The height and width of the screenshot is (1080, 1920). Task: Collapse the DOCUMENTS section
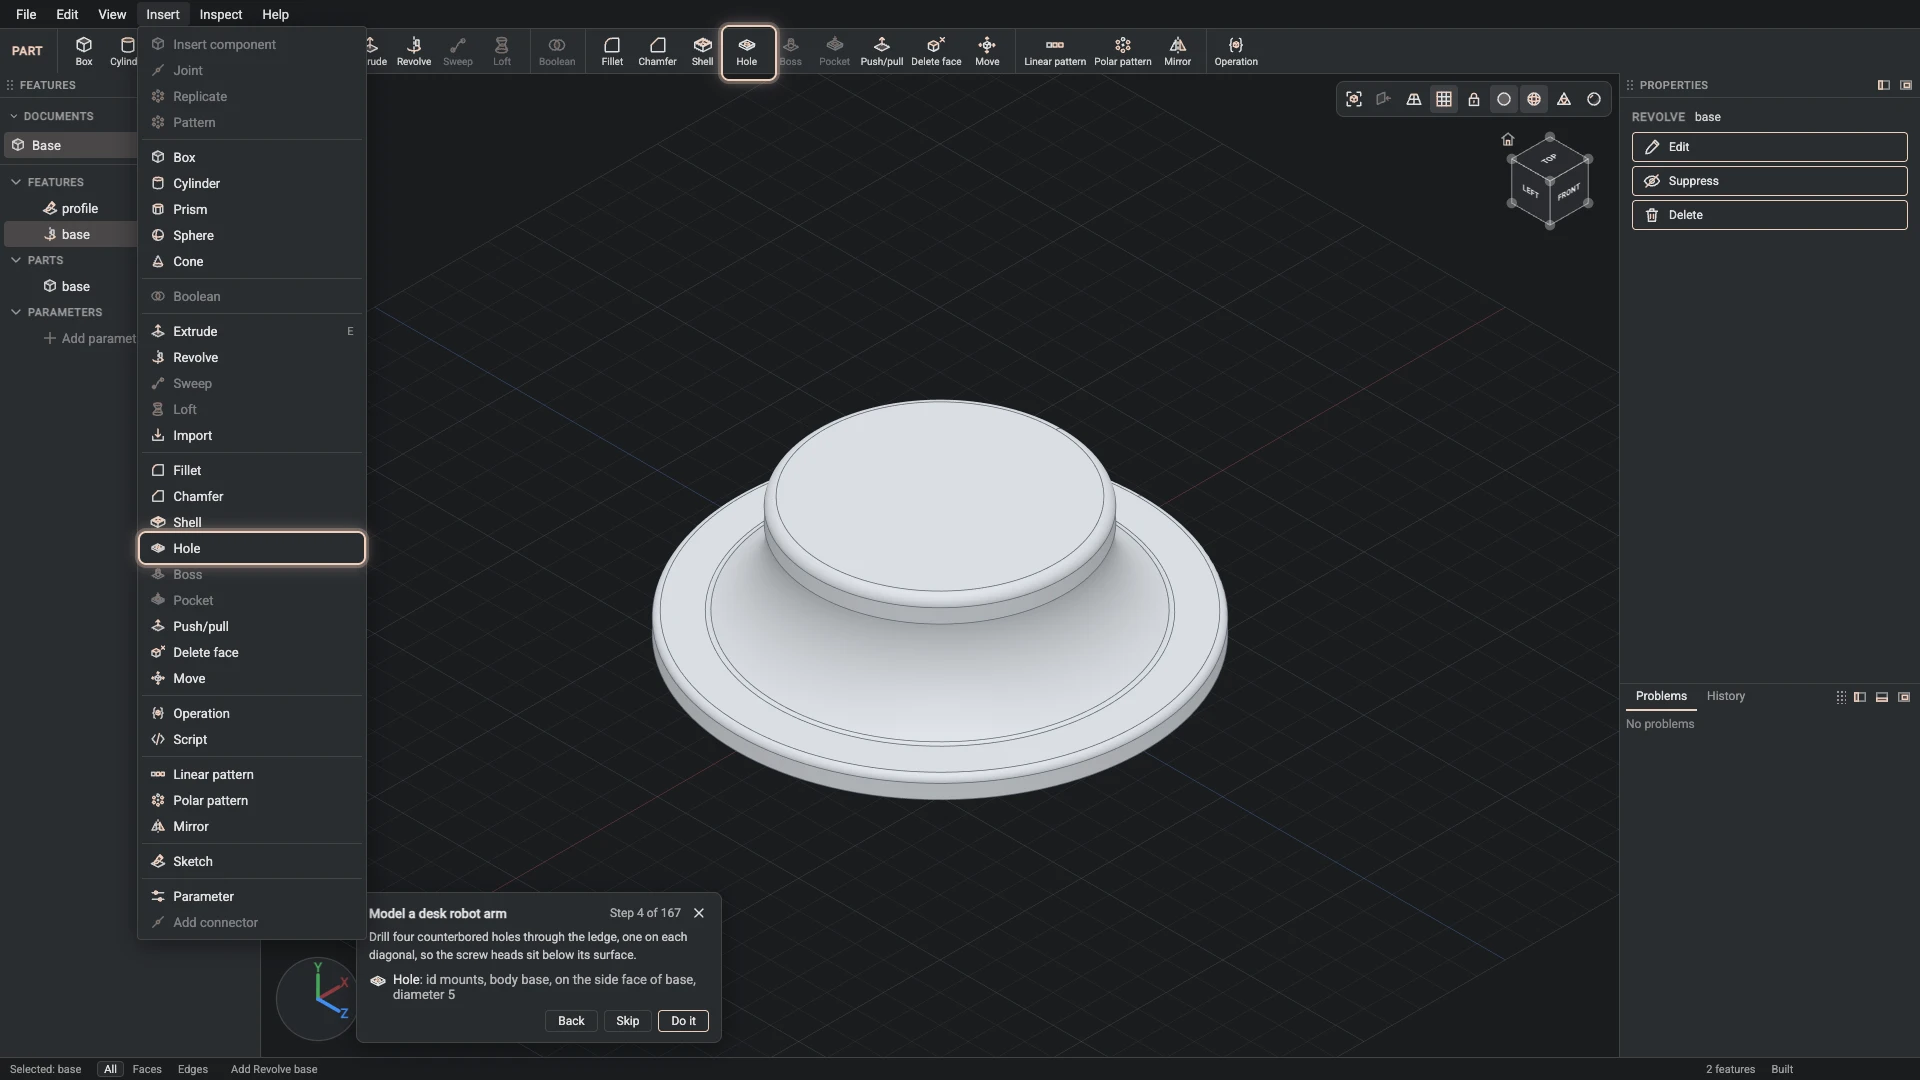click(x=14, y=116)
